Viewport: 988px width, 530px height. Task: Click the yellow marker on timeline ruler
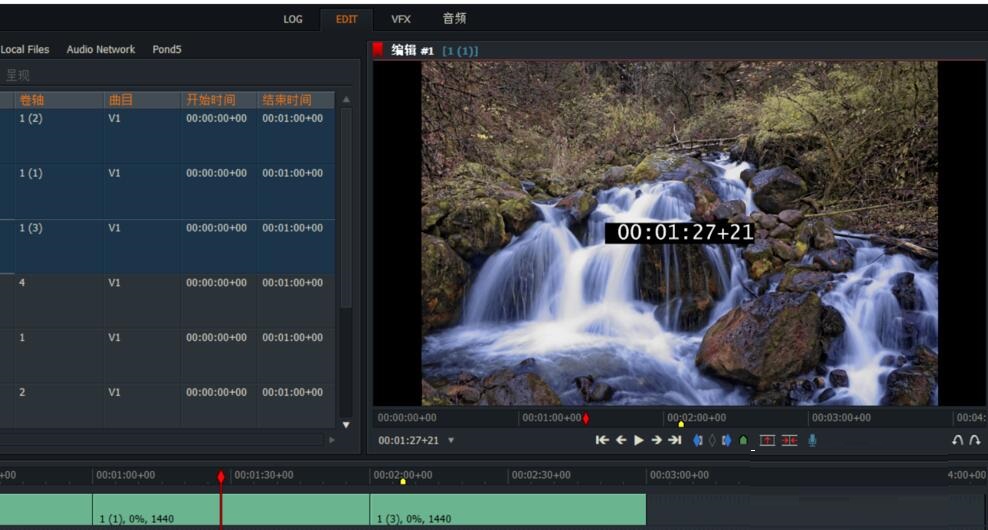point(403,481)
